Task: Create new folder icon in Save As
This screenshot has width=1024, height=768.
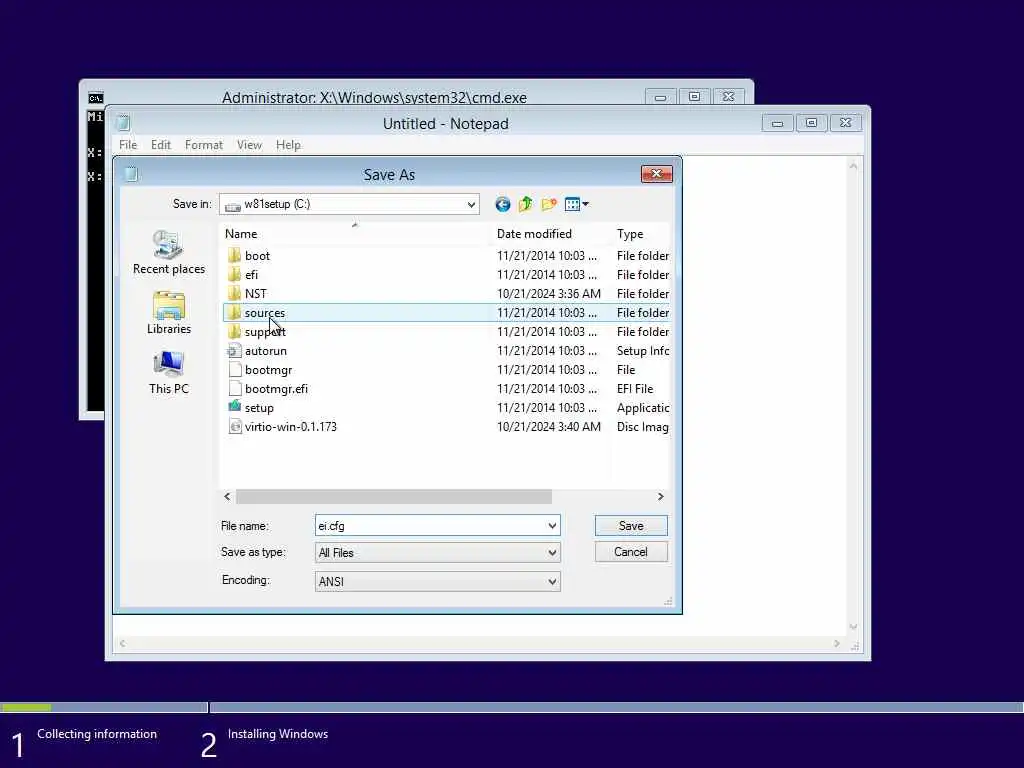Action: pyautogui.click(x=549, y=204)
